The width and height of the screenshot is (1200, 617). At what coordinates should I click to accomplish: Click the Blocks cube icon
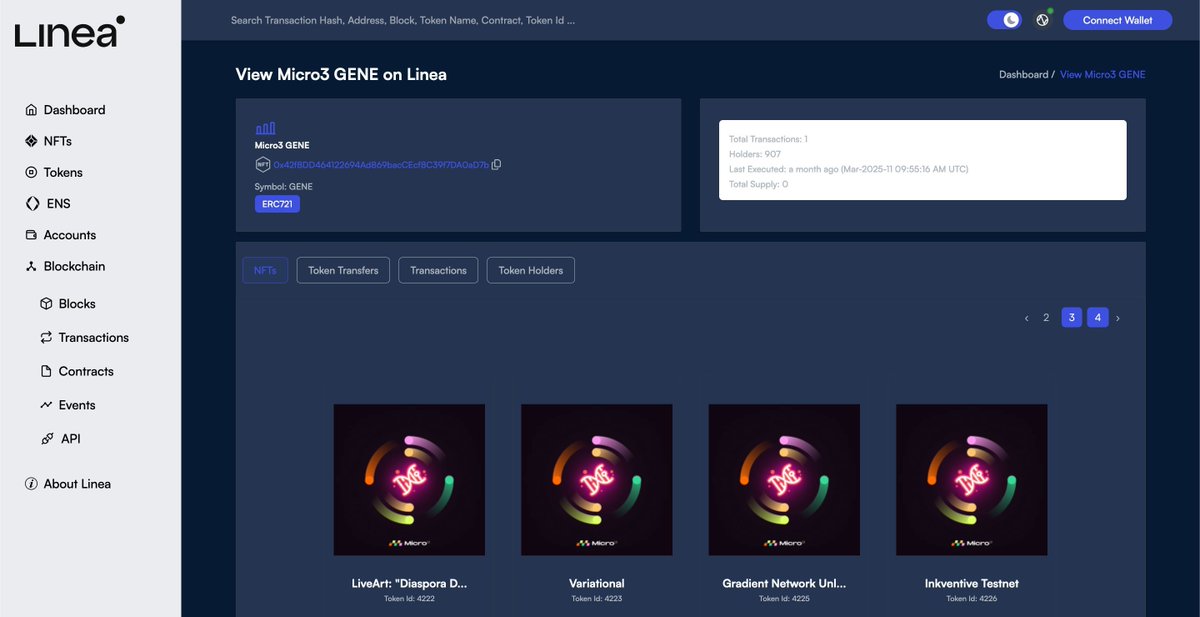(46, 304)
